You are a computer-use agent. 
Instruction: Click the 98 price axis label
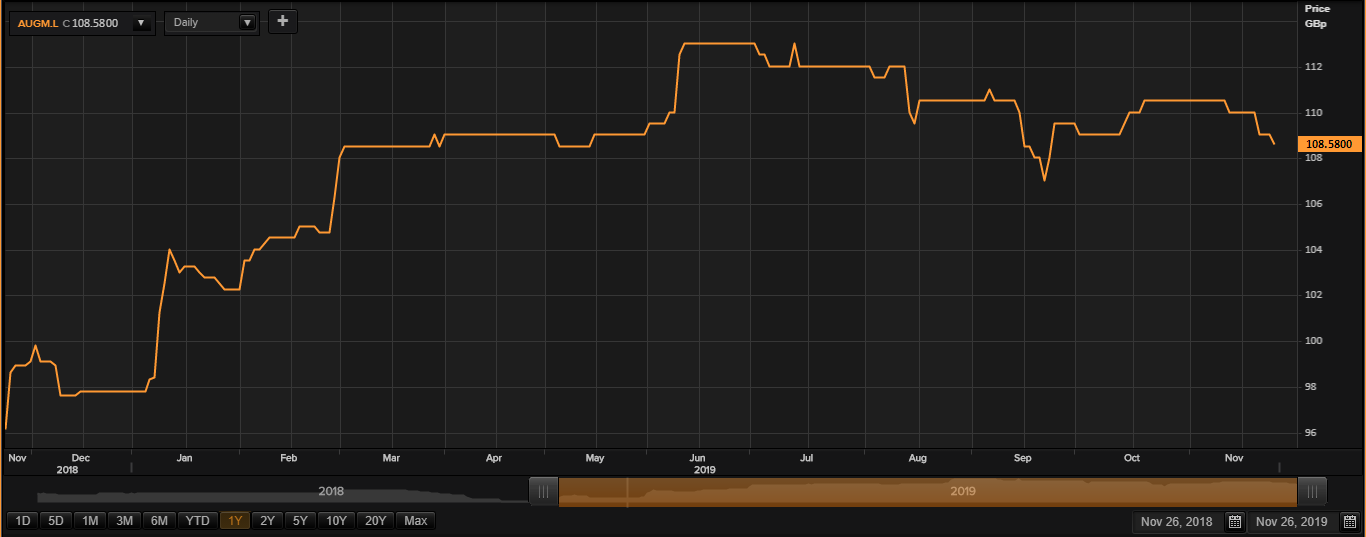(x=1310, y=387)
